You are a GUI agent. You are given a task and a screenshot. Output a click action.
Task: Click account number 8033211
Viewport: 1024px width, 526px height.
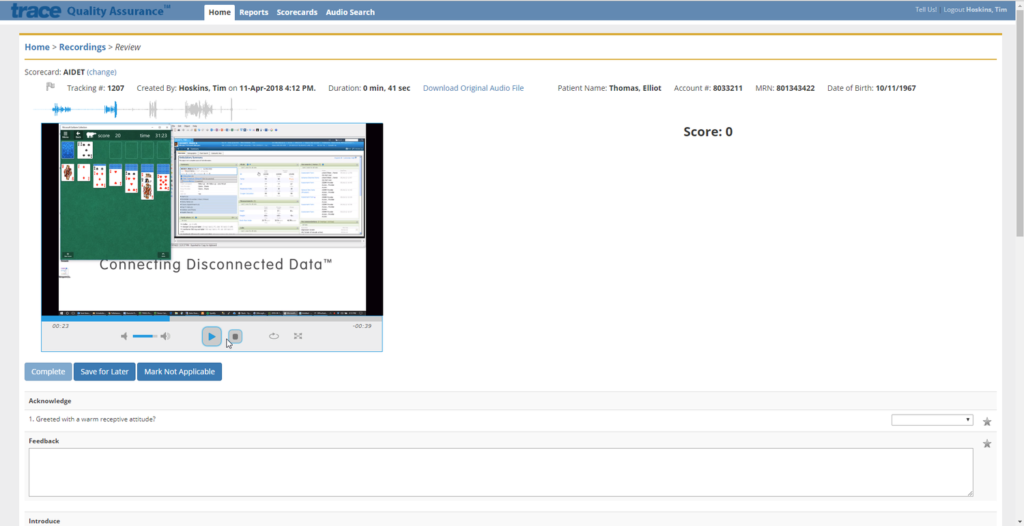pyautogui.click(x=728, y=88)
